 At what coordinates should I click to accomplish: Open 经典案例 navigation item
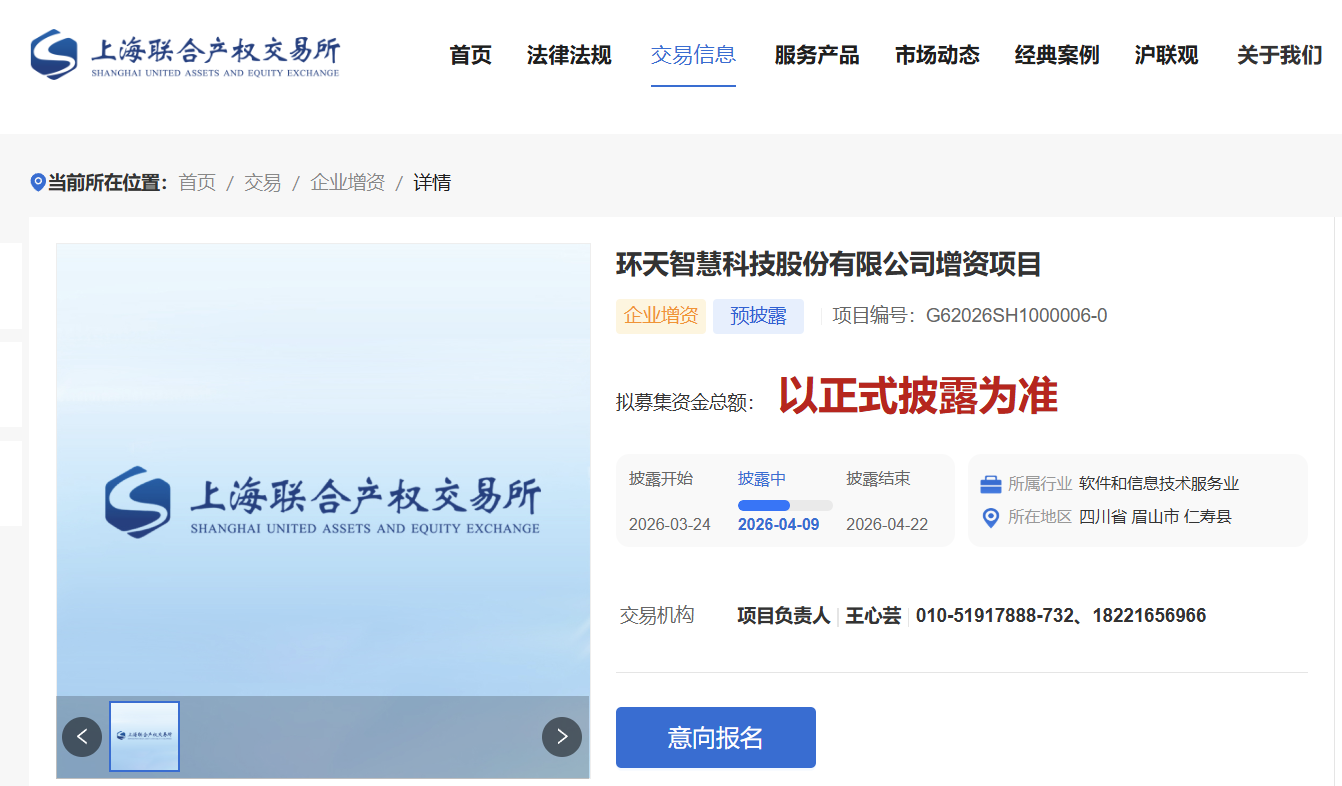[x=1057, y=55]
